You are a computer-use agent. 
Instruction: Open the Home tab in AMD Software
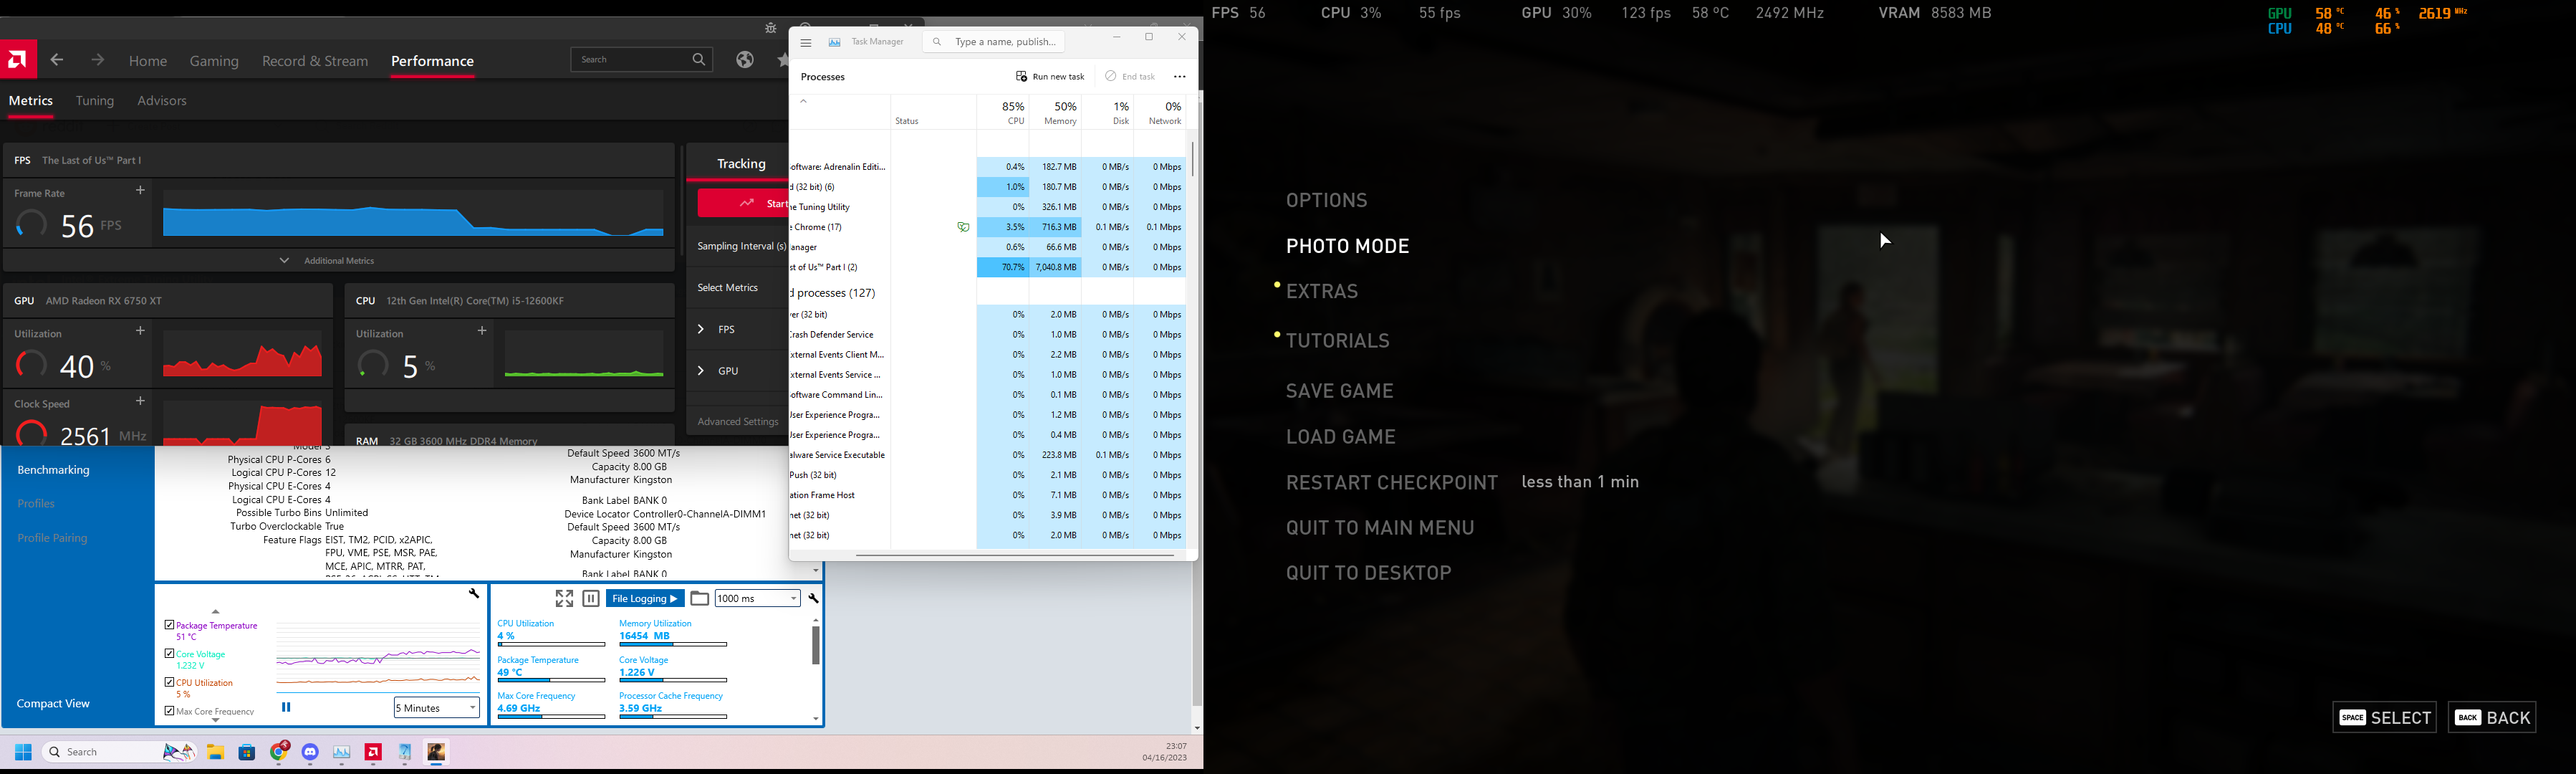(148, 61)
